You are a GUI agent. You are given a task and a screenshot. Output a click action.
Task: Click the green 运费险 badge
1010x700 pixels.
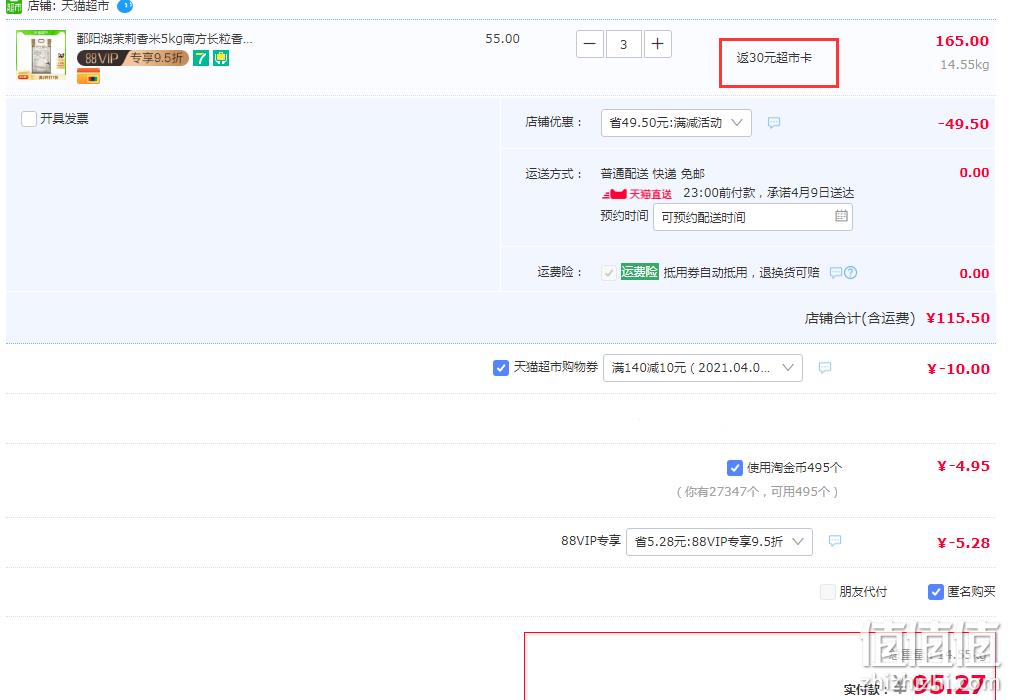pyautogui.click(x=640, y=272)
